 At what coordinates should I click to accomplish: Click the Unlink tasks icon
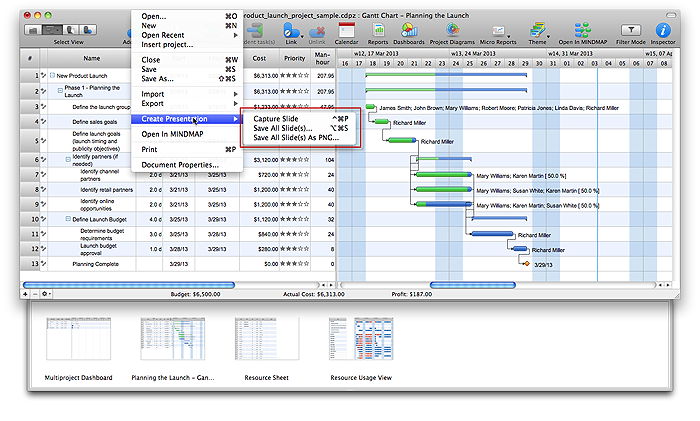[x=317, y=31]
